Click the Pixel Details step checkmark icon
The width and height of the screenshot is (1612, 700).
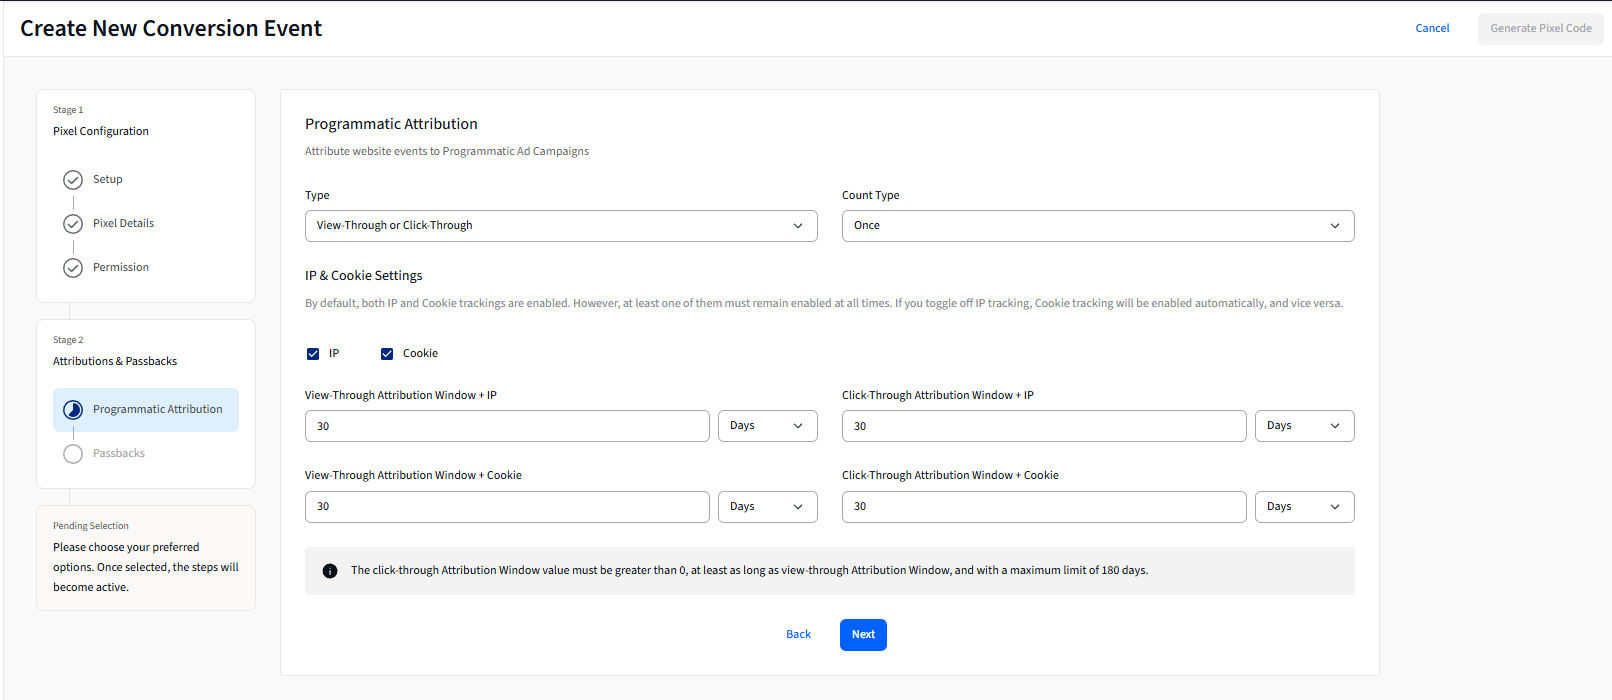pos(73,224)
